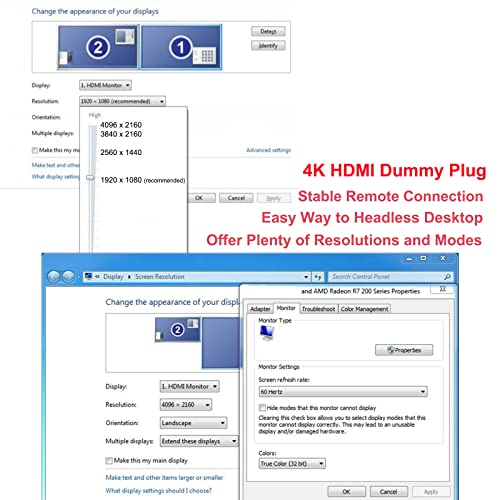Minimize the Screen Resolution window
This screenshot has height=500, width=500.
point(410,258)
